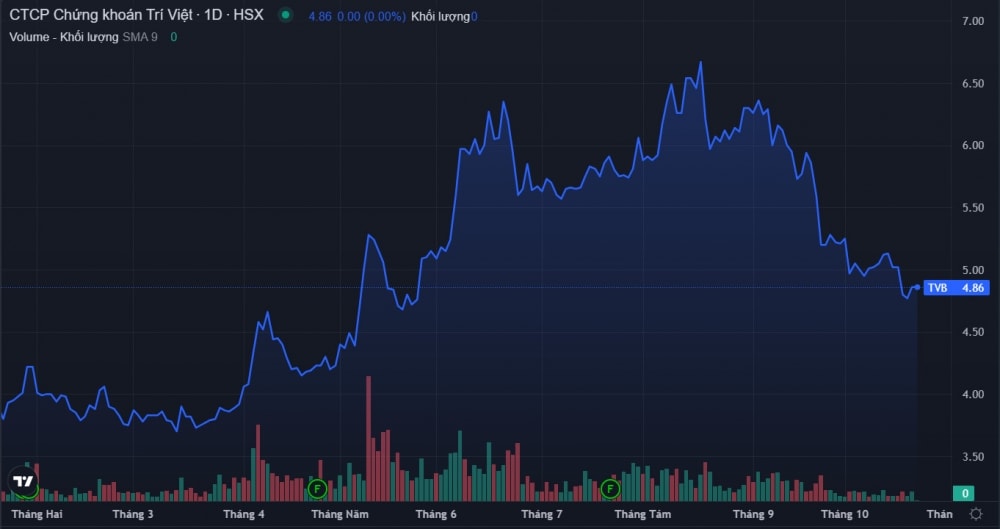1000x529 pixels.
Task: Click the green volume value 0 on axis
Action: tap(965, 493)
